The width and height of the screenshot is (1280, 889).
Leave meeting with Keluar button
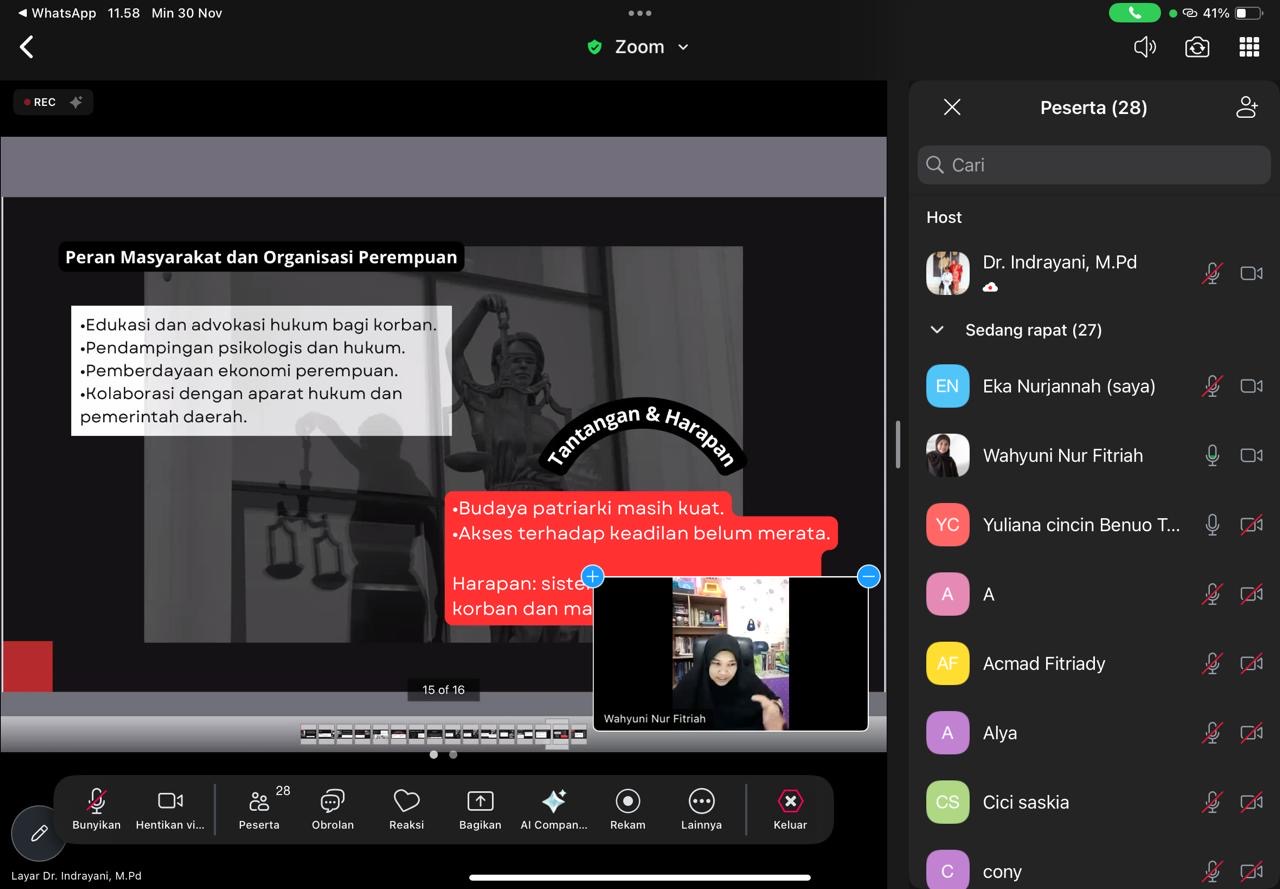tap(789, 808)
